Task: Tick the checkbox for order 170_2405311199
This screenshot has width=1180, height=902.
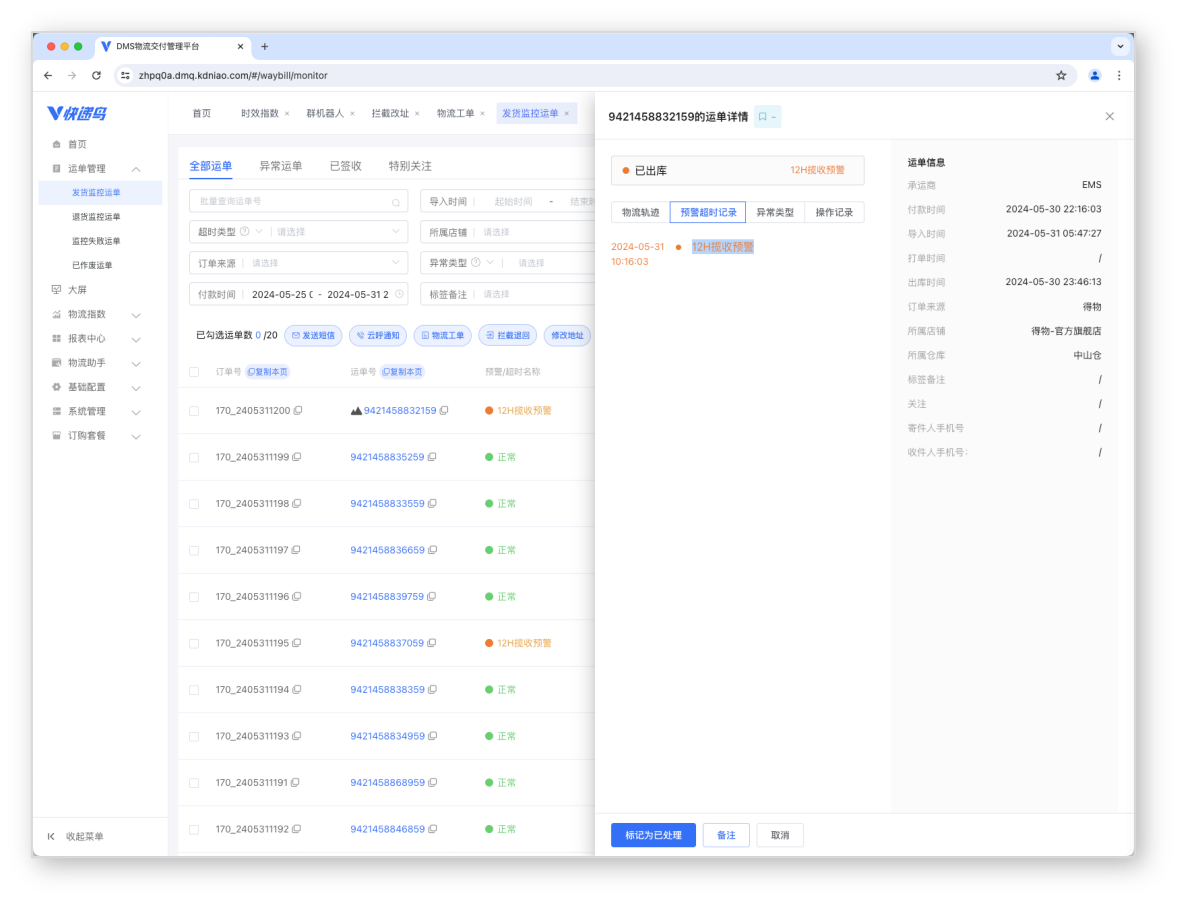Action: tap(194, 457)
